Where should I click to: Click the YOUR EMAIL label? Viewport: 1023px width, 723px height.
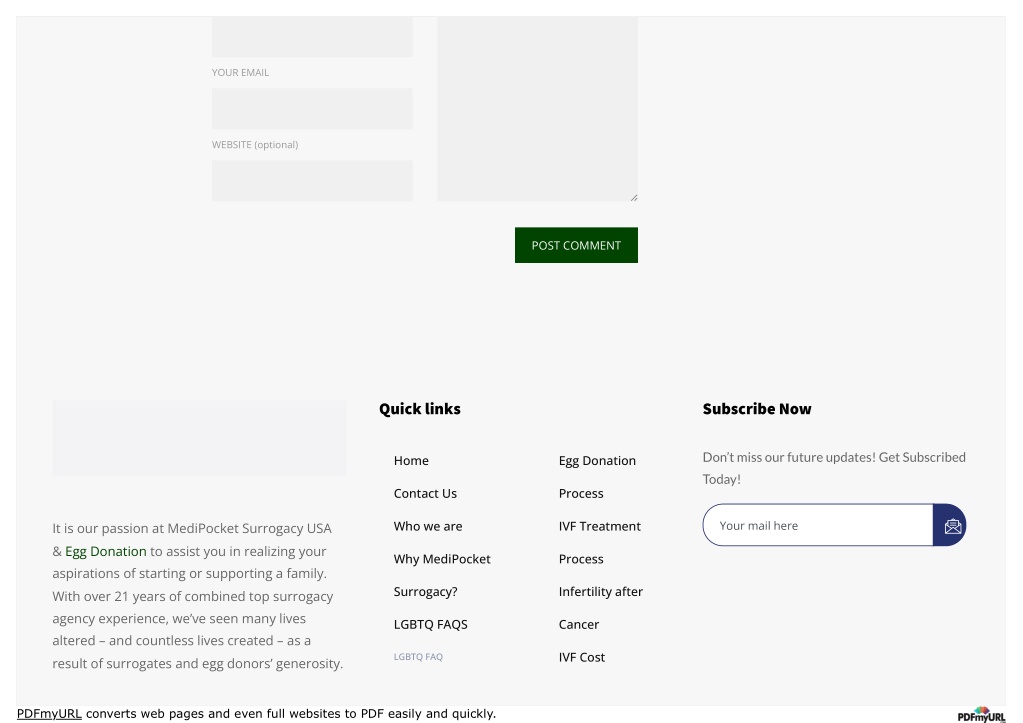click(240, 72)
